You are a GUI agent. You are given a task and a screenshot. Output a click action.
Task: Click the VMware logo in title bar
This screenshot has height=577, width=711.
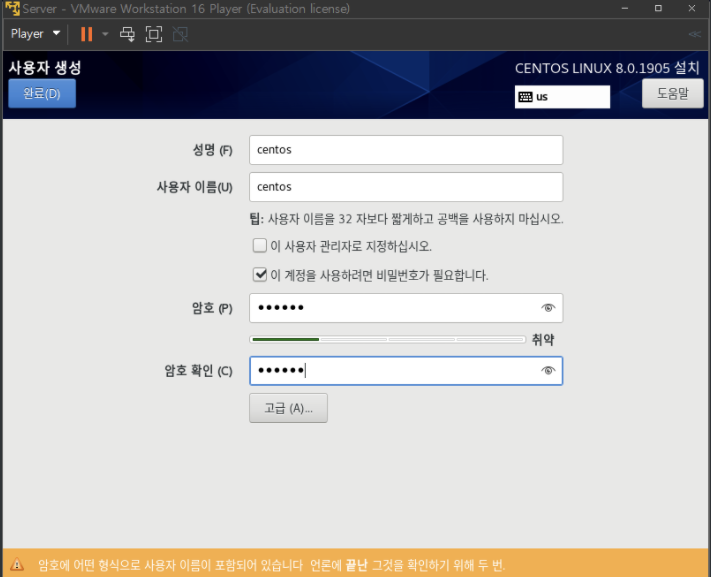12,9
